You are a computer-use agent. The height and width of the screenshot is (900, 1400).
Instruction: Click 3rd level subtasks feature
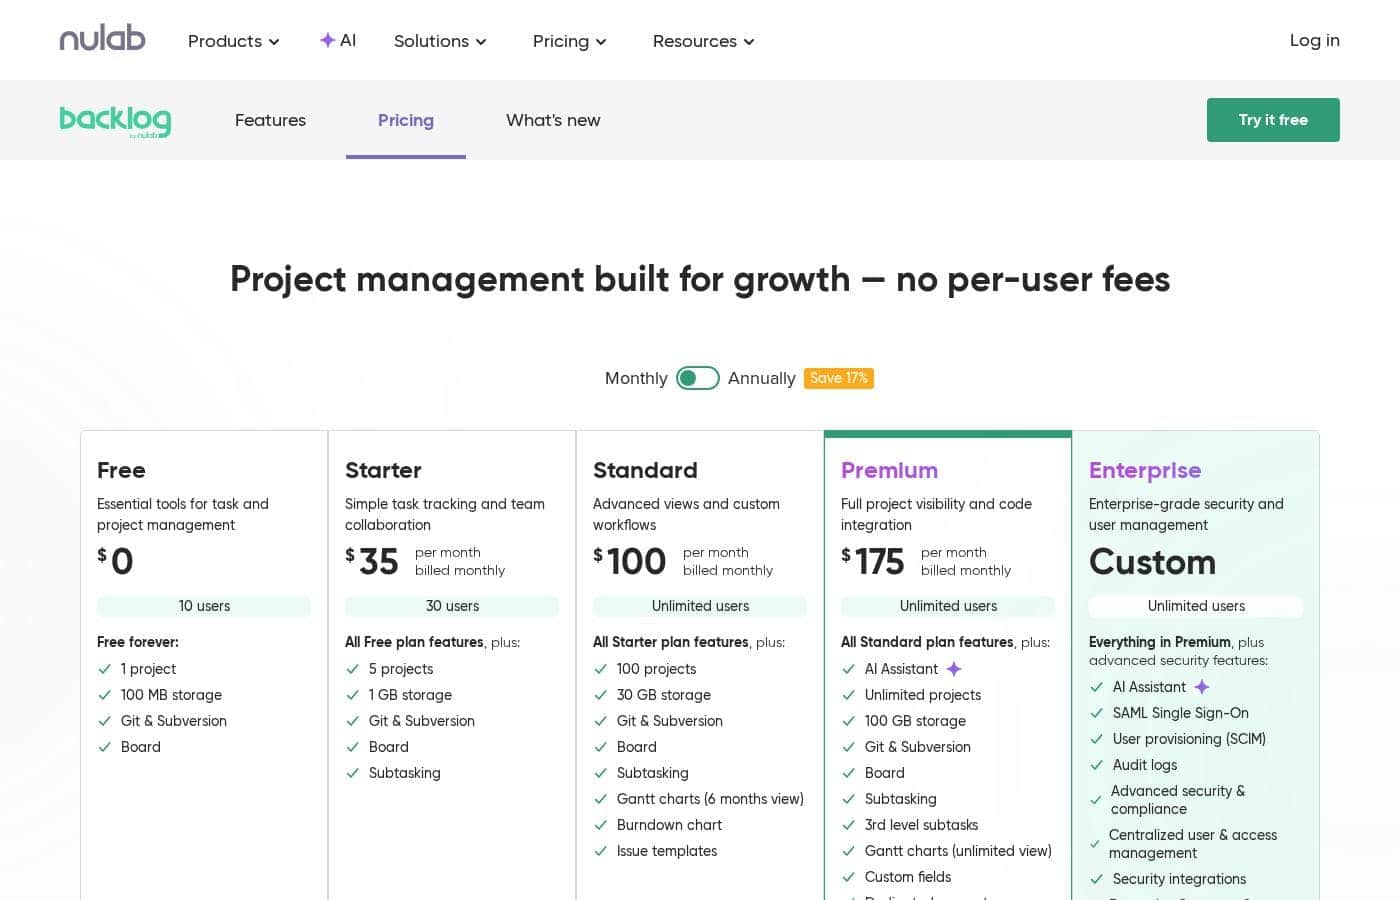[x=921, y=825]
